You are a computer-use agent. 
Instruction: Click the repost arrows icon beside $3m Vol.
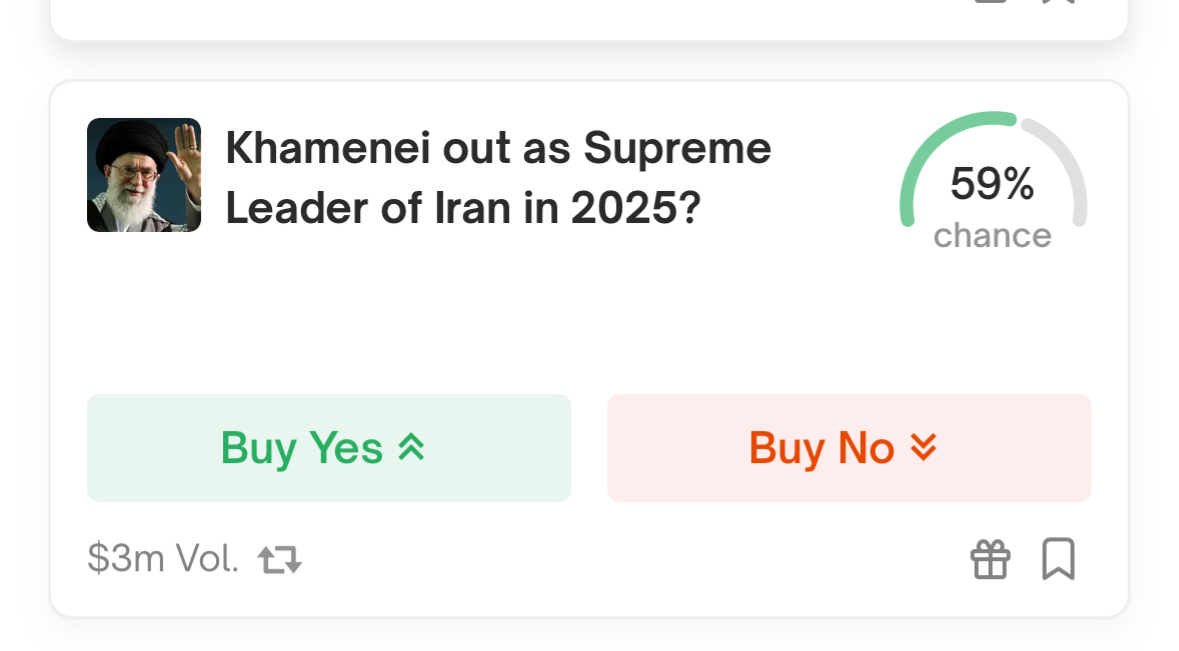click(280, 560)
